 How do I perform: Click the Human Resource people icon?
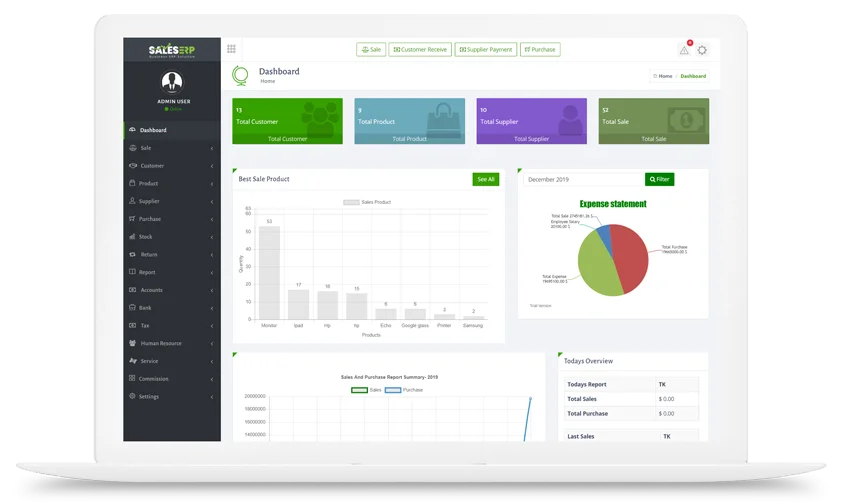132,343
